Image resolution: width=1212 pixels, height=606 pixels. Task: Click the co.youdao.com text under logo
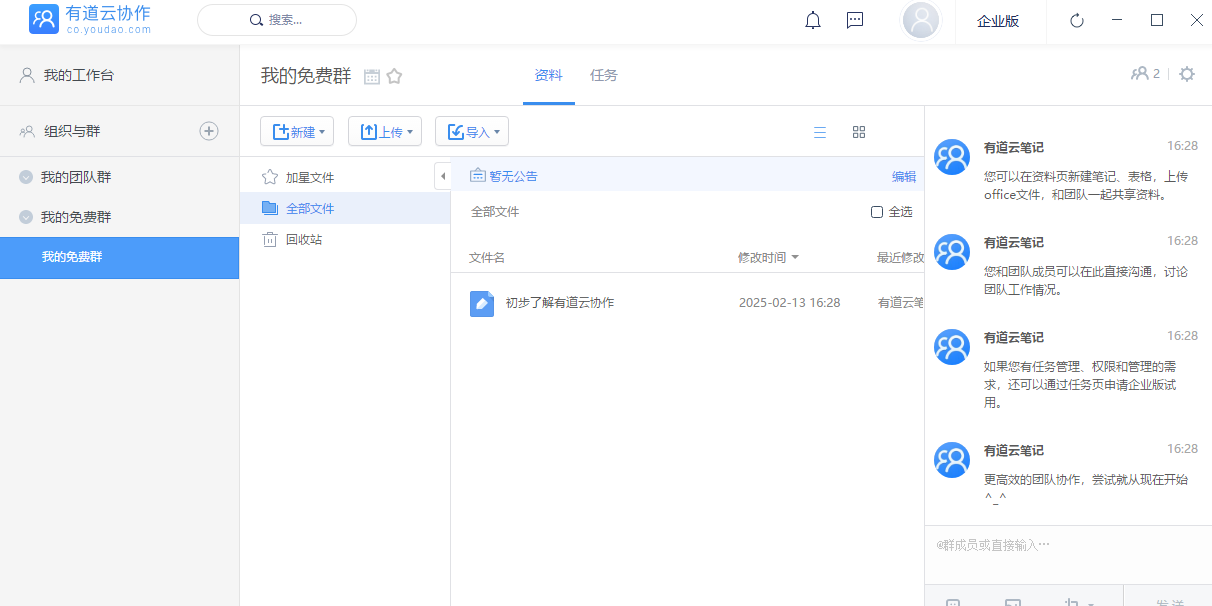point(109,30)
